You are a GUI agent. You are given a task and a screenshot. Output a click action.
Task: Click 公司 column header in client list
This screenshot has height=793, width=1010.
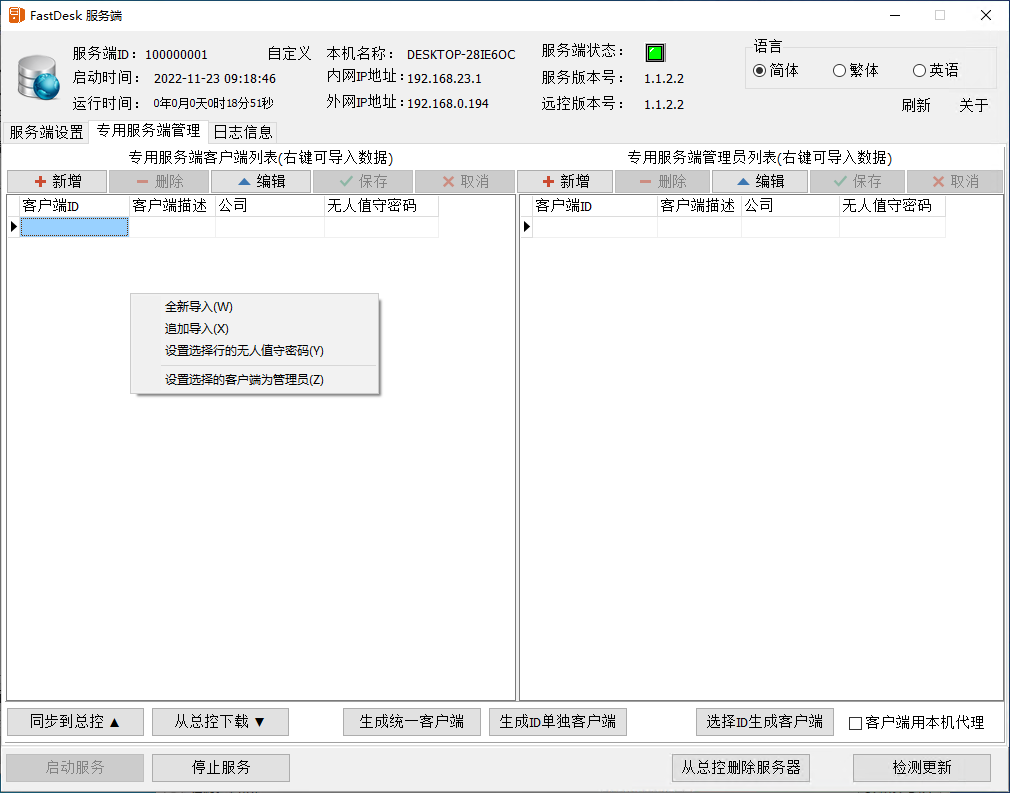pyautogui.click(x=270, y=205)
